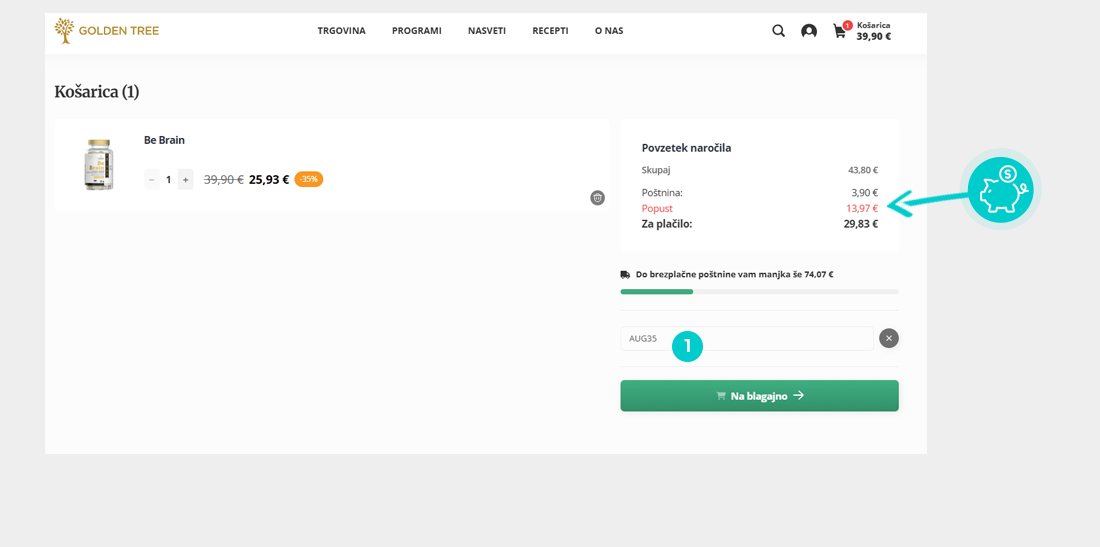Increase Be Brain quantity by one

[x=185, y=180]
